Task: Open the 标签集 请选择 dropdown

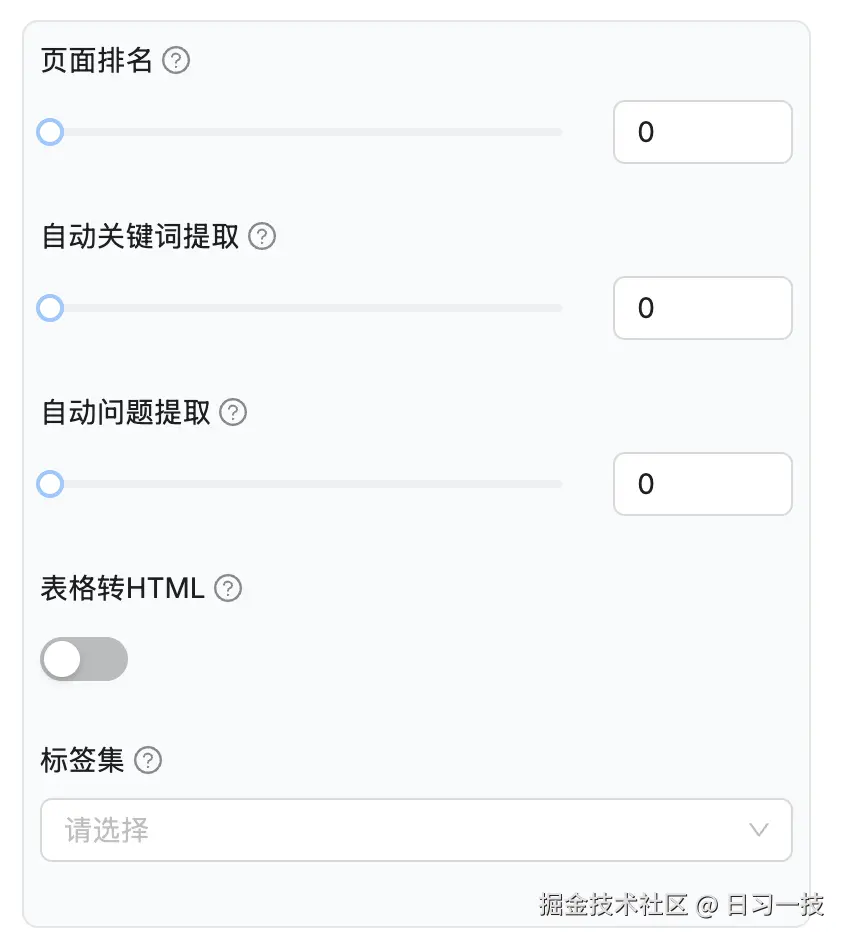Action: pos(400,830)
